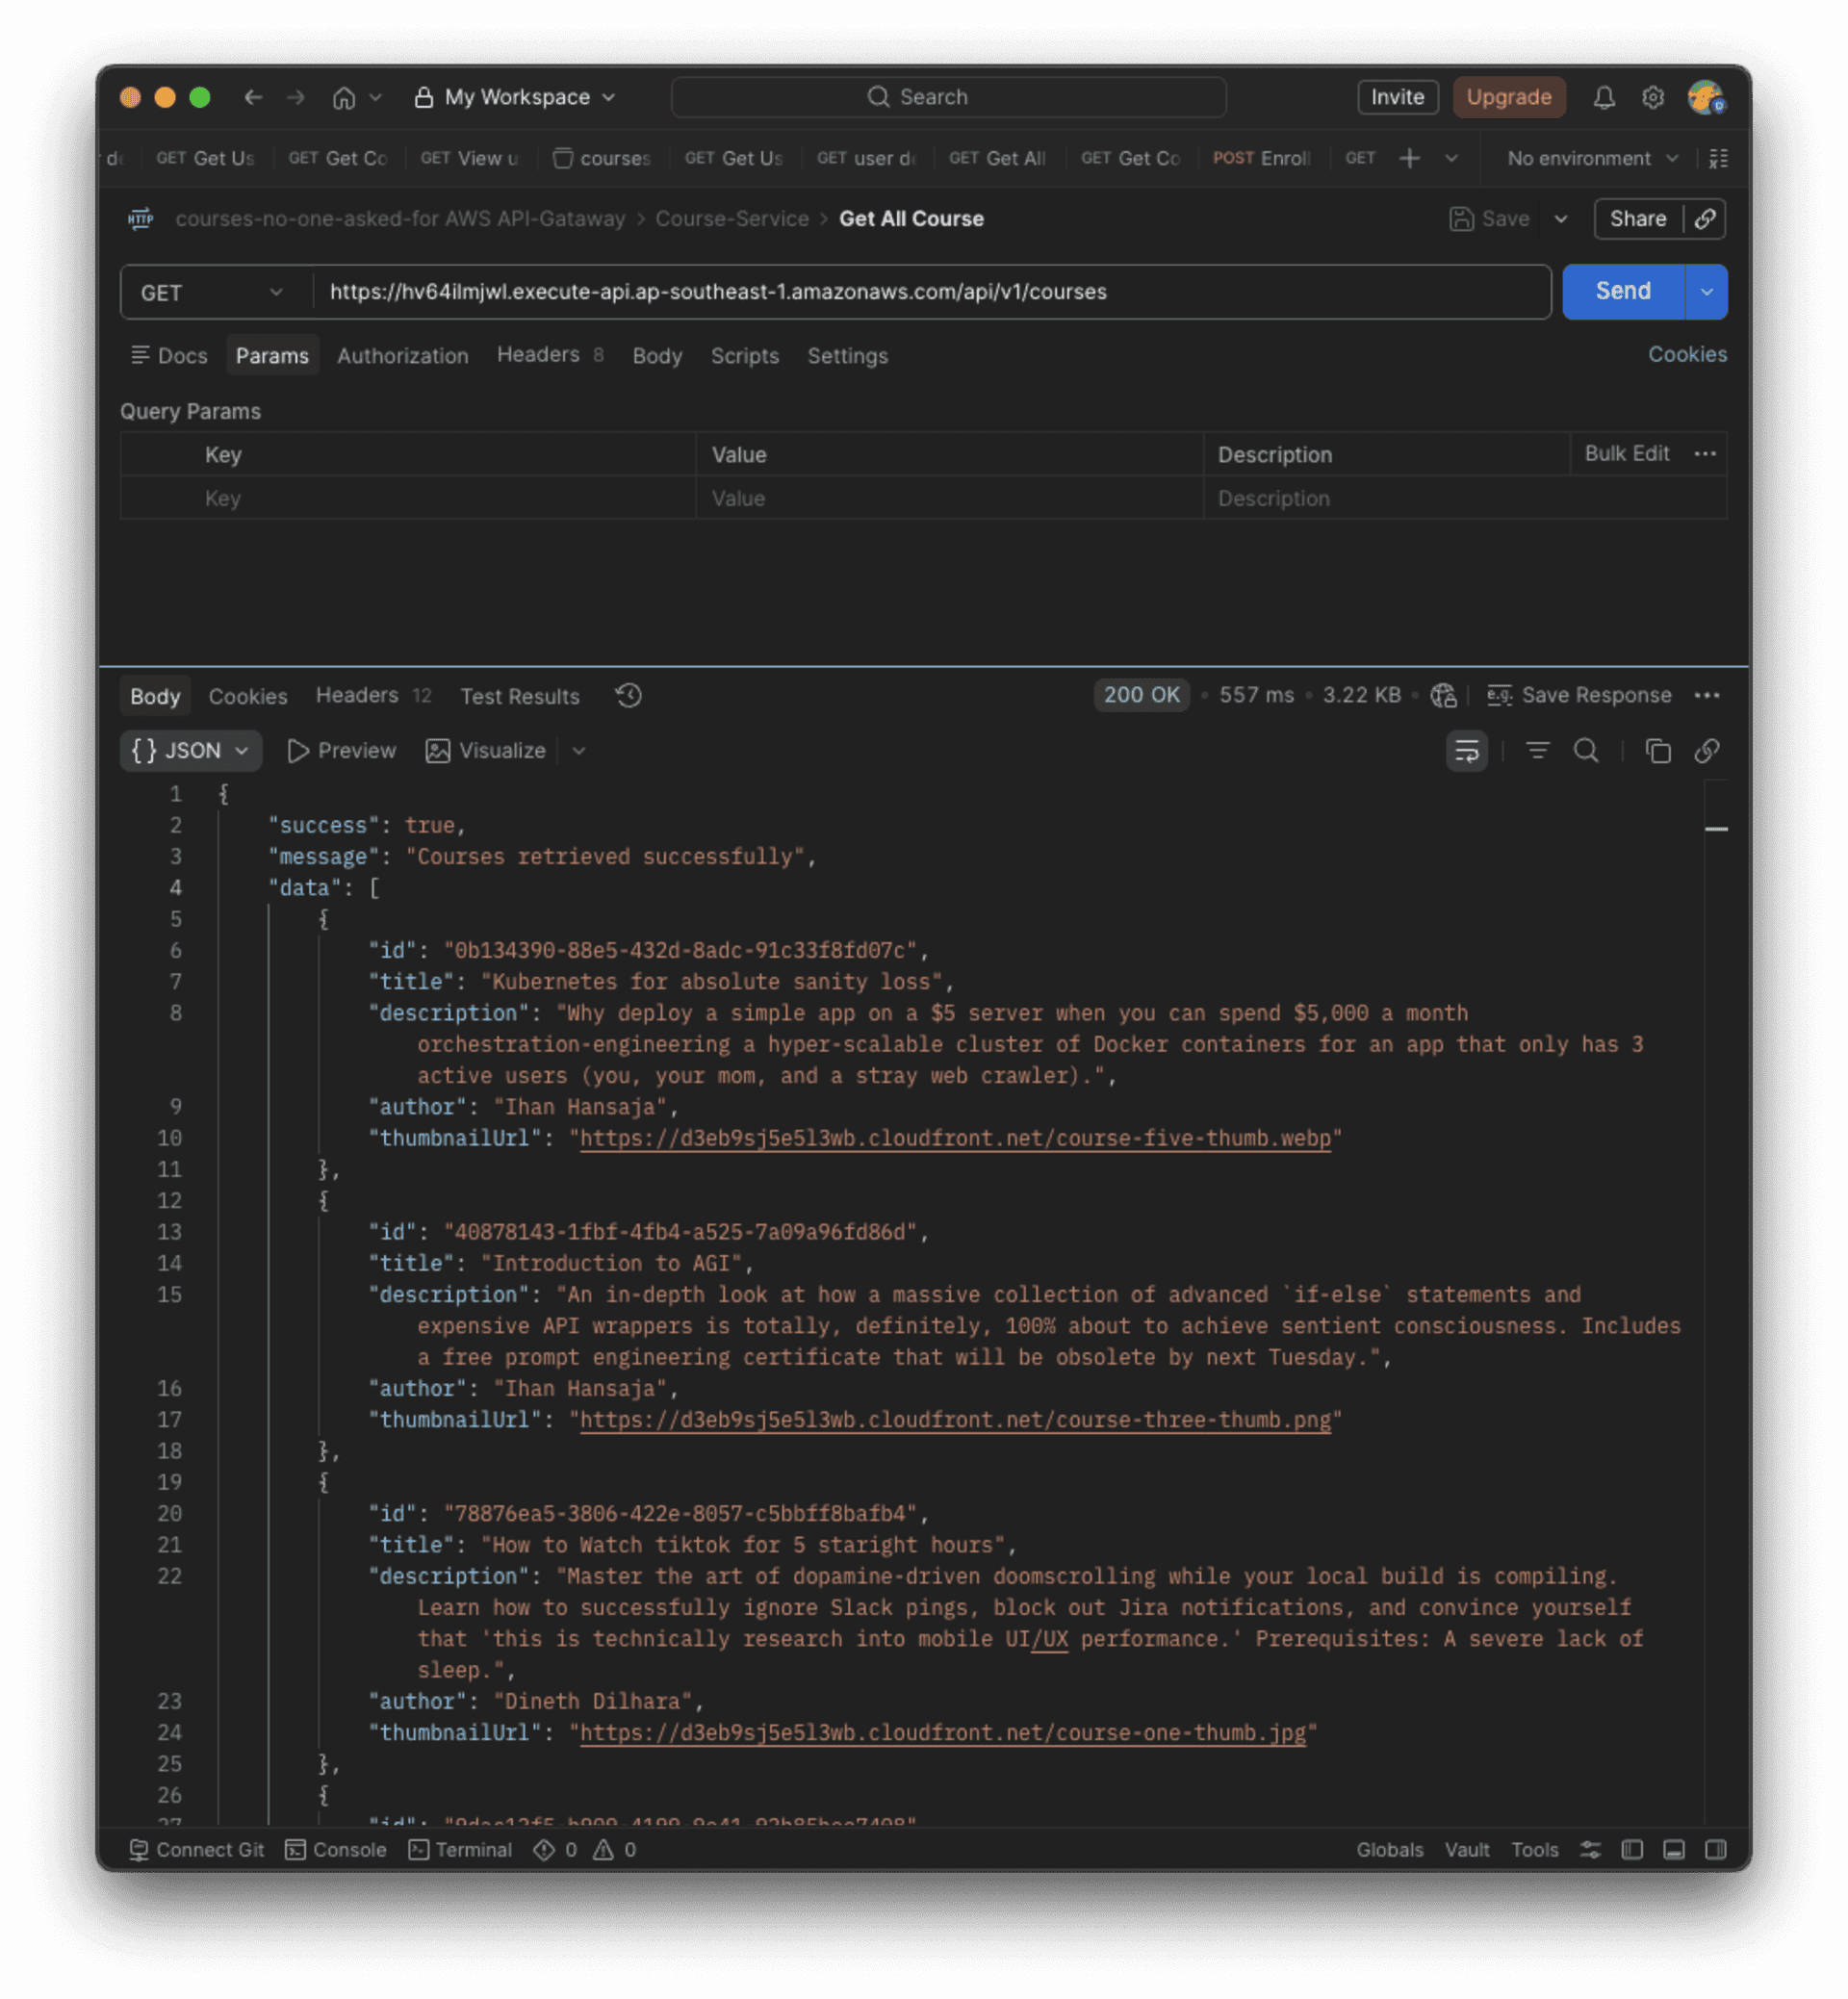
Task: Open the Scripts tab
Action: pos(745,356)
